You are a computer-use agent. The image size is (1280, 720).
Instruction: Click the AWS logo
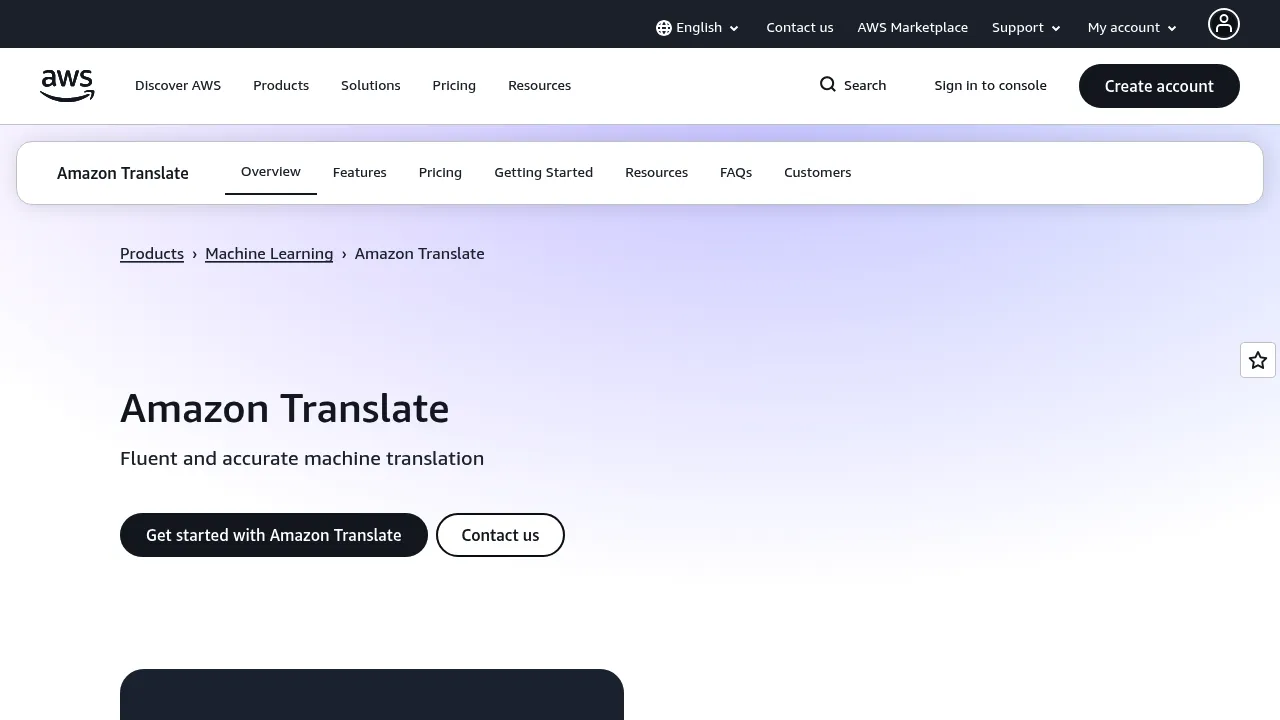point(67,86)
